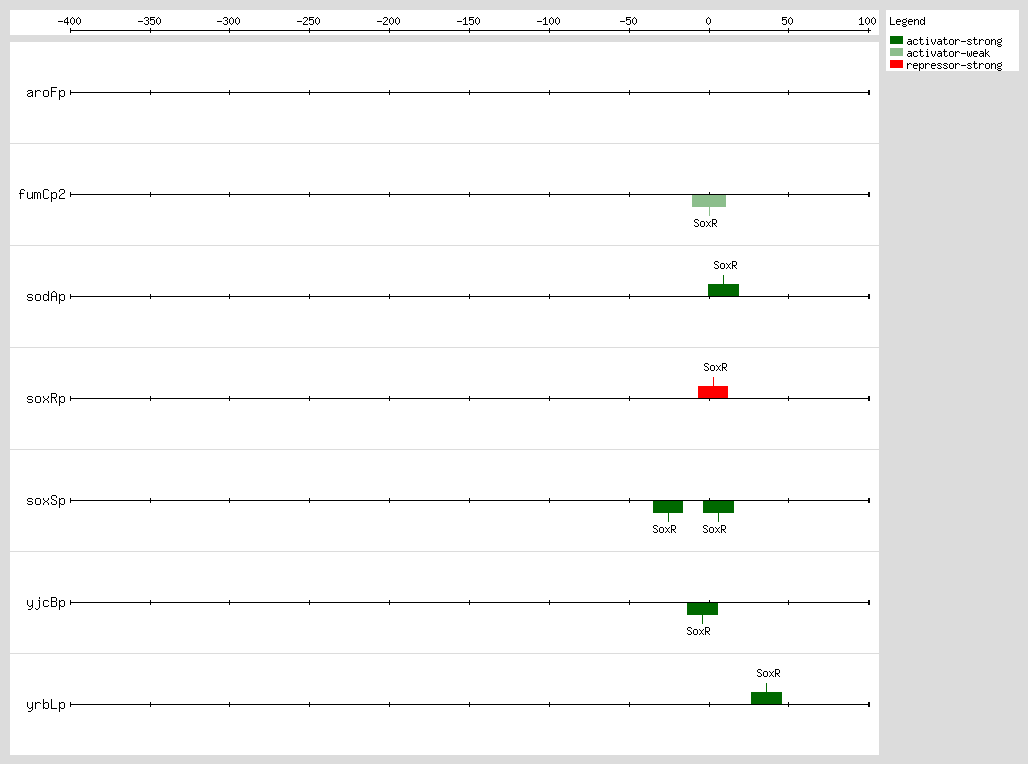Click the right SoxR label under soxSp
Viewport: 1028px width, 764px height.
(715, 529)
